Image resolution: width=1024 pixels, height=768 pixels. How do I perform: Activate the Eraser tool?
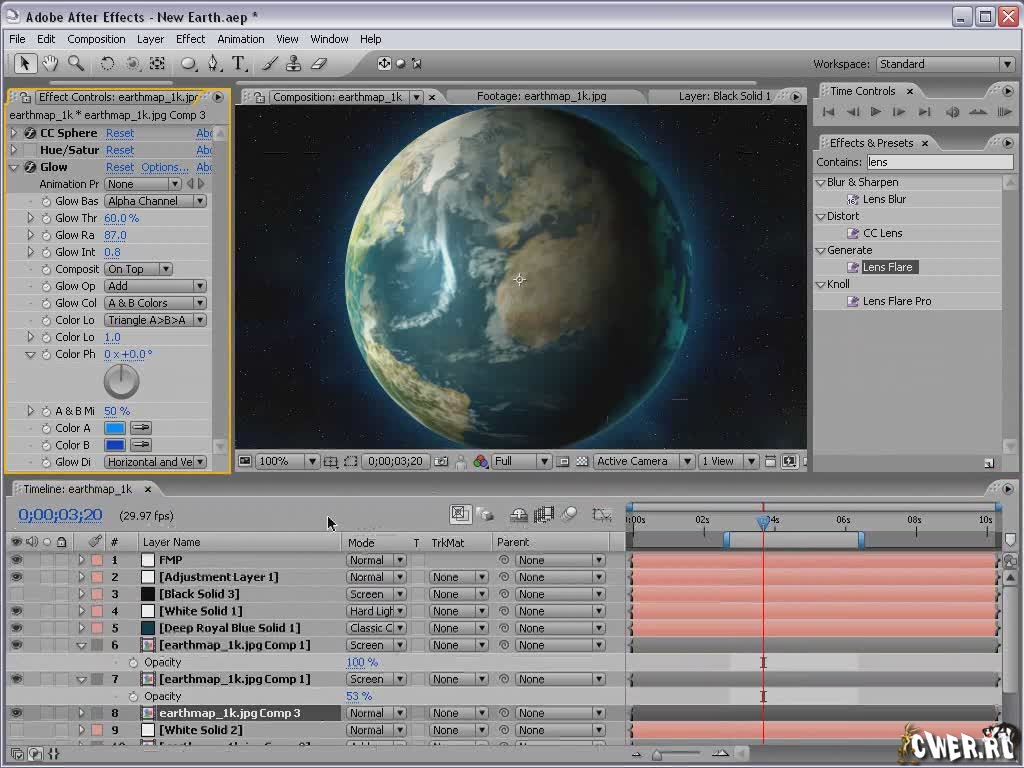coord(319,63)
